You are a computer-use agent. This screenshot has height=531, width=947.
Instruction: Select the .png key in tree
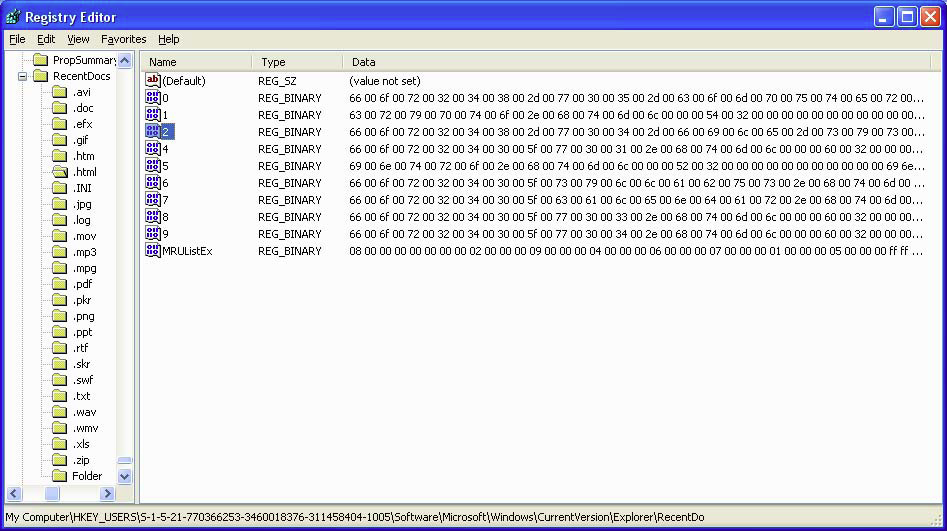click(83, 316)
